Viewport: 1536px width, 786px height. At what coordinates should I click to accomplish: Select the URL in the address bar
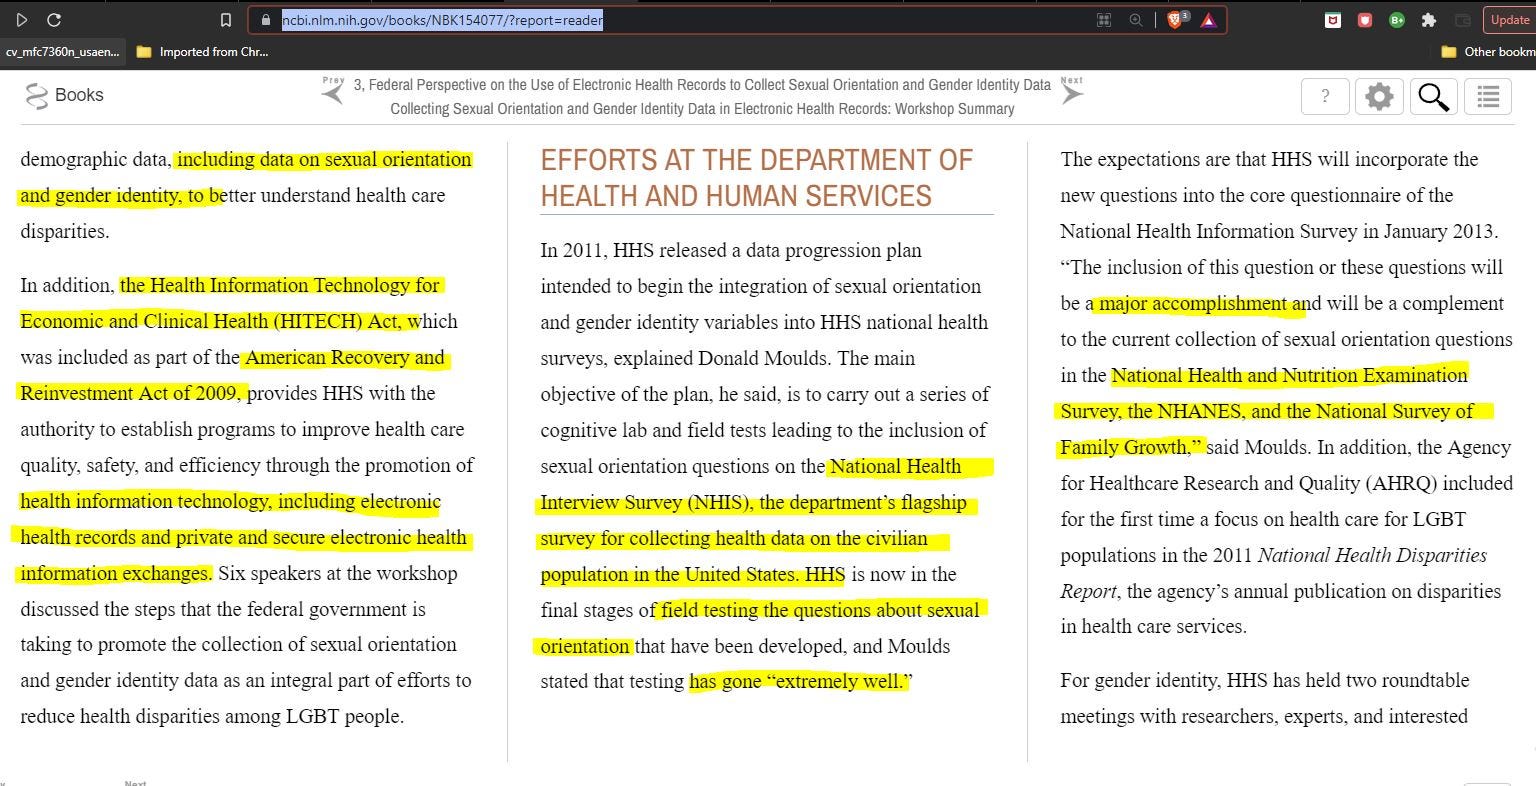pos(442,20)
